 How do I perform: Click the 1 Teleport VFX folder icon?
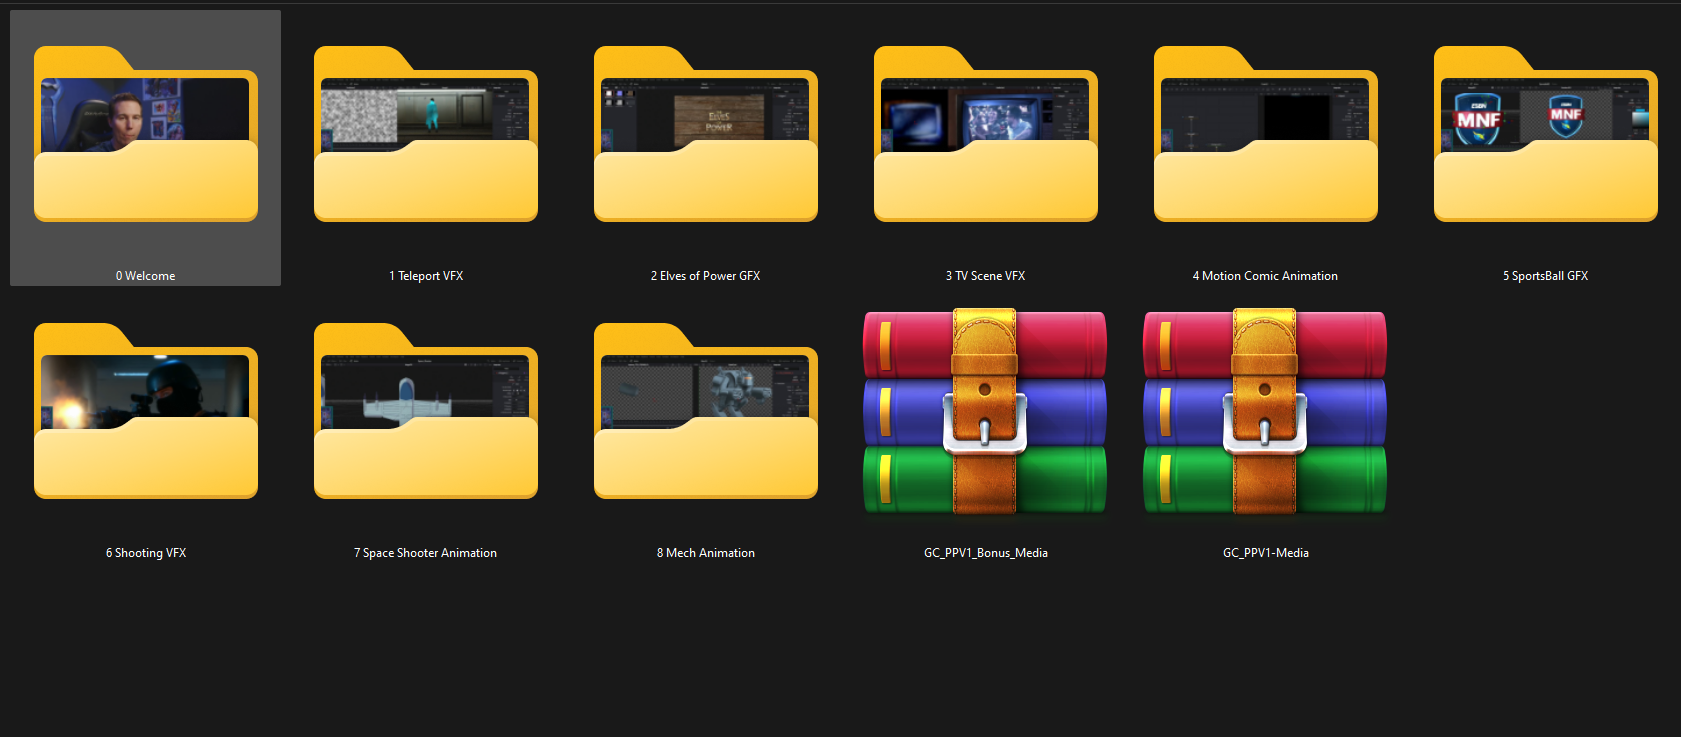426,135
